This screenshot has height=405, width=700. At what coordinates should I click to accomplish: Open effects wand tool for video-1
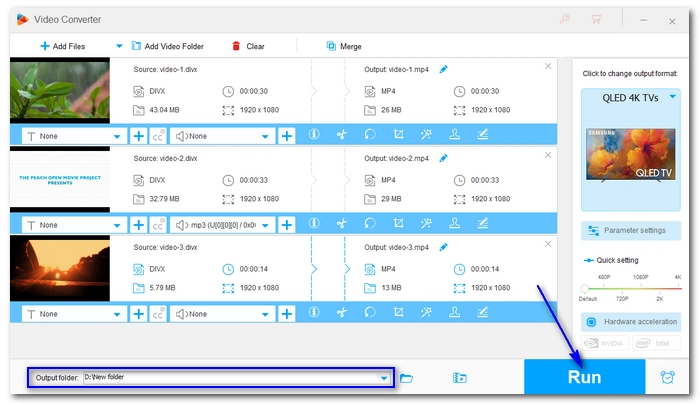426,134
